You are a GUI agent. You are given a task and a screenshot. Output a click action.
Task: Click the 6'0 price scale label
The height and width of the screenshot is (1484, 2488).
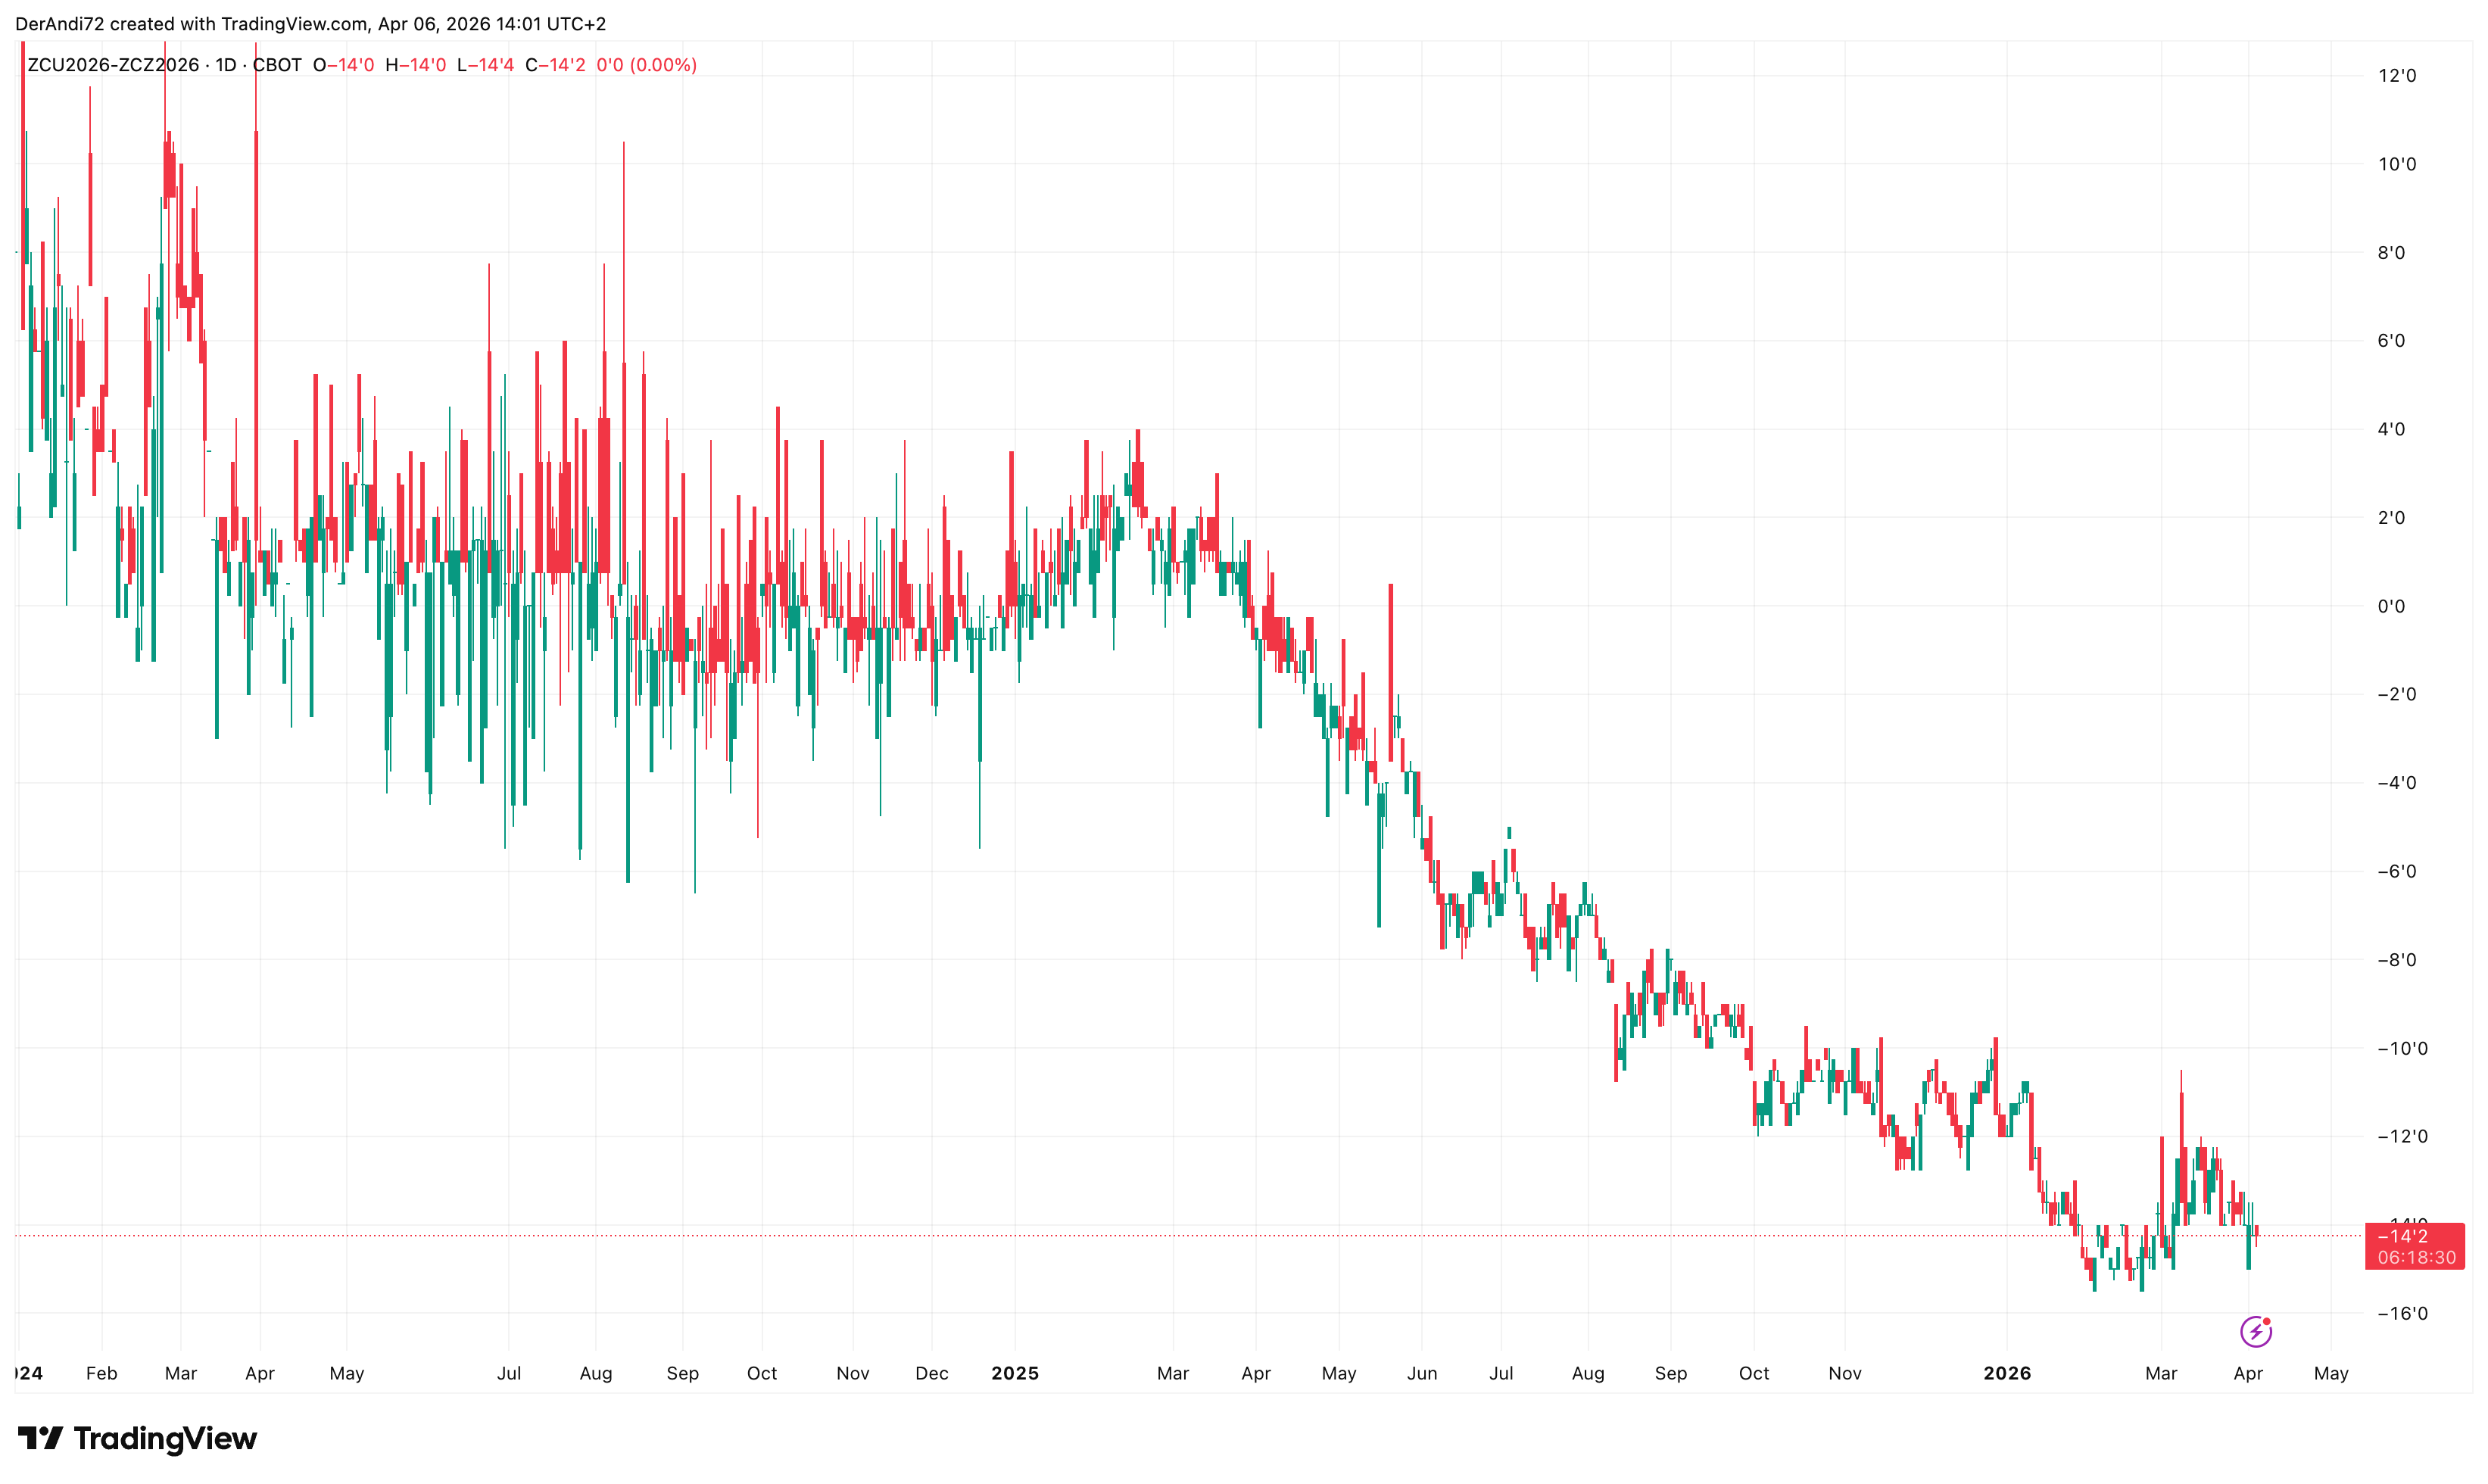pyautogui.click(x=2391, y=341)
